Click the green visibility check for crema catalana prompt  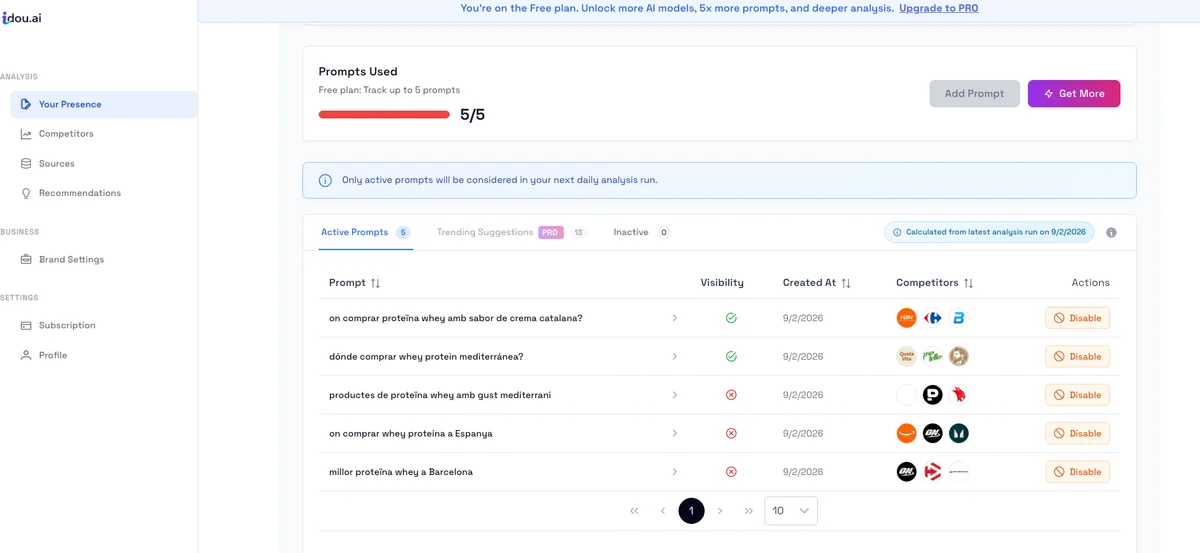coord(731,318)
